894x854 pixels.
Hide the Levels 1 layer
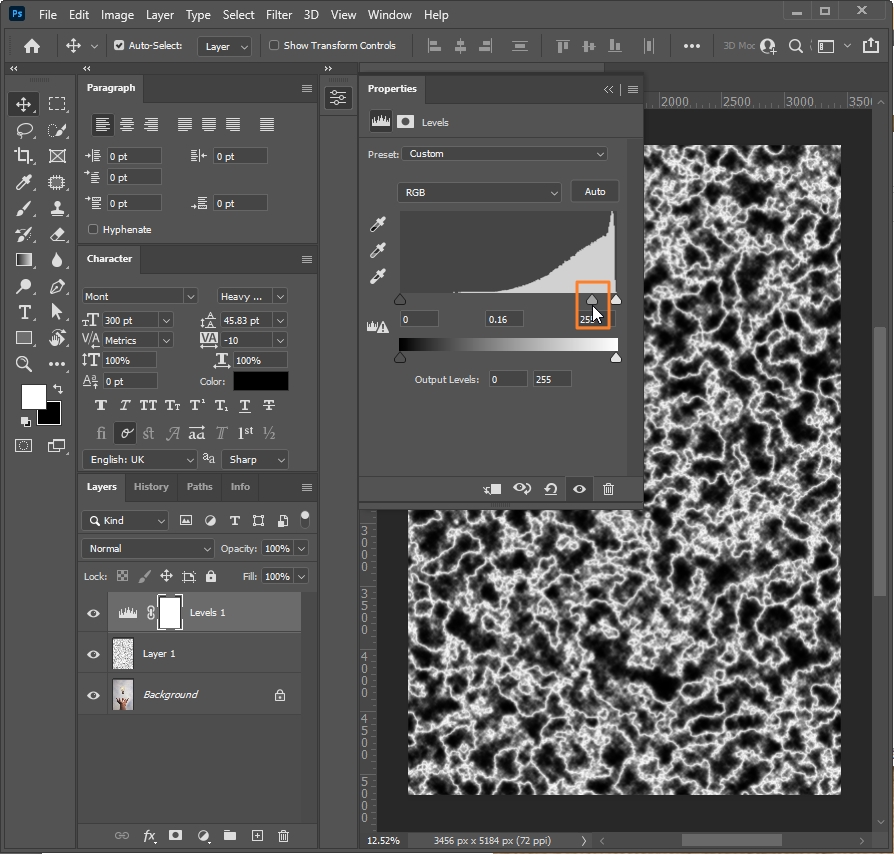pos(94,613)
